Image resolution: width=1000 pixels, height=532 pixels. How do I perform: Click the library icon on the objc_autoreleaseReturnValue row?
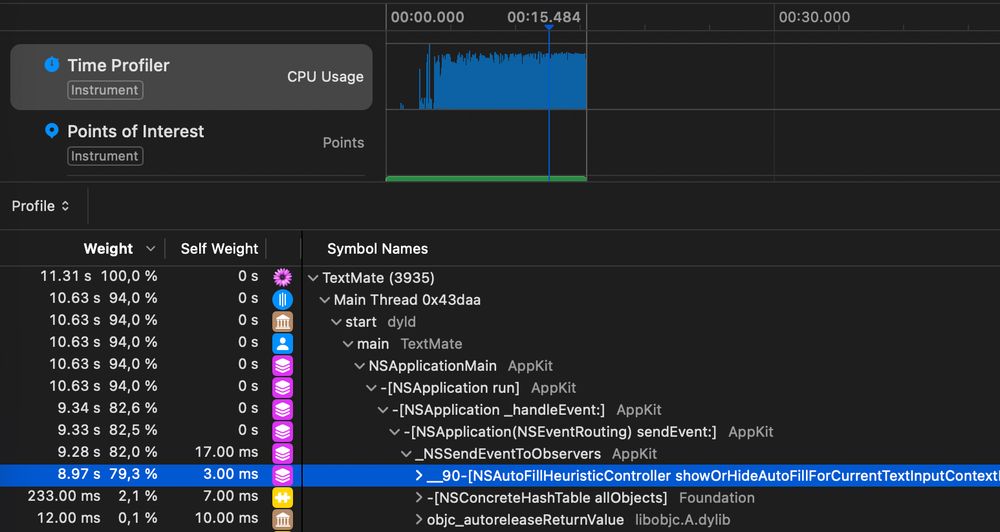(x=283, y=519)
